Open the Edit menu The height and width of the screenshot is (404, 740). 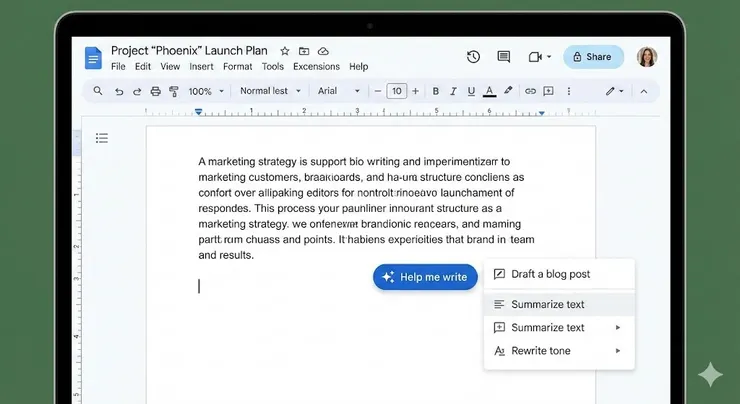click(x=143, y=67)
